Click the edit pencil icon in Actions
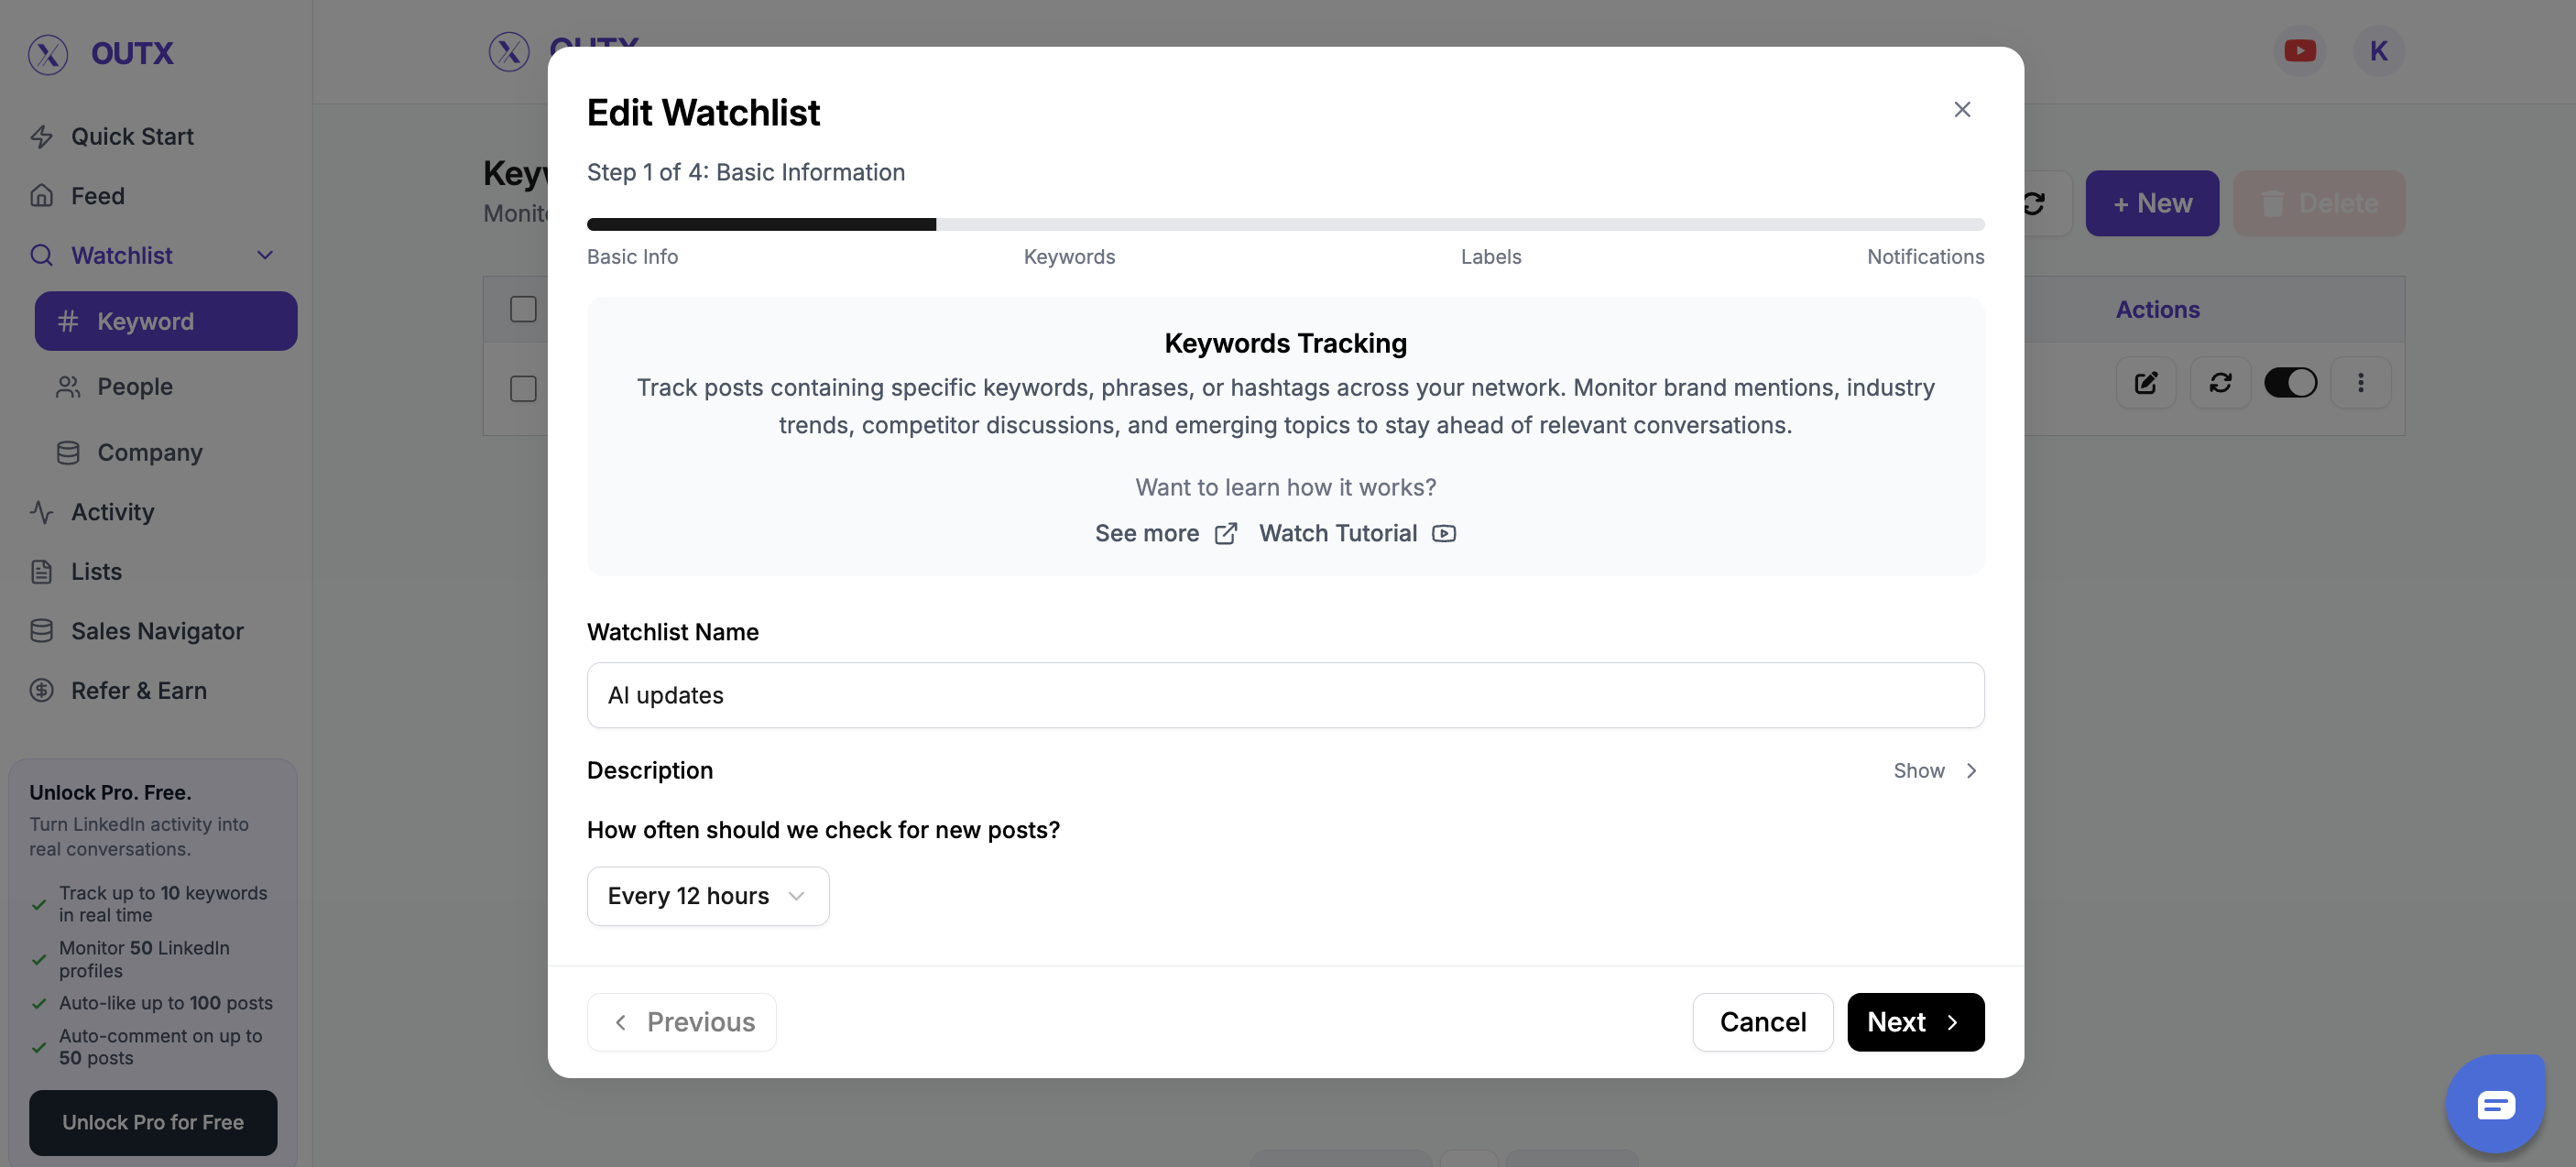2576x1167 pixels. 2145,382
